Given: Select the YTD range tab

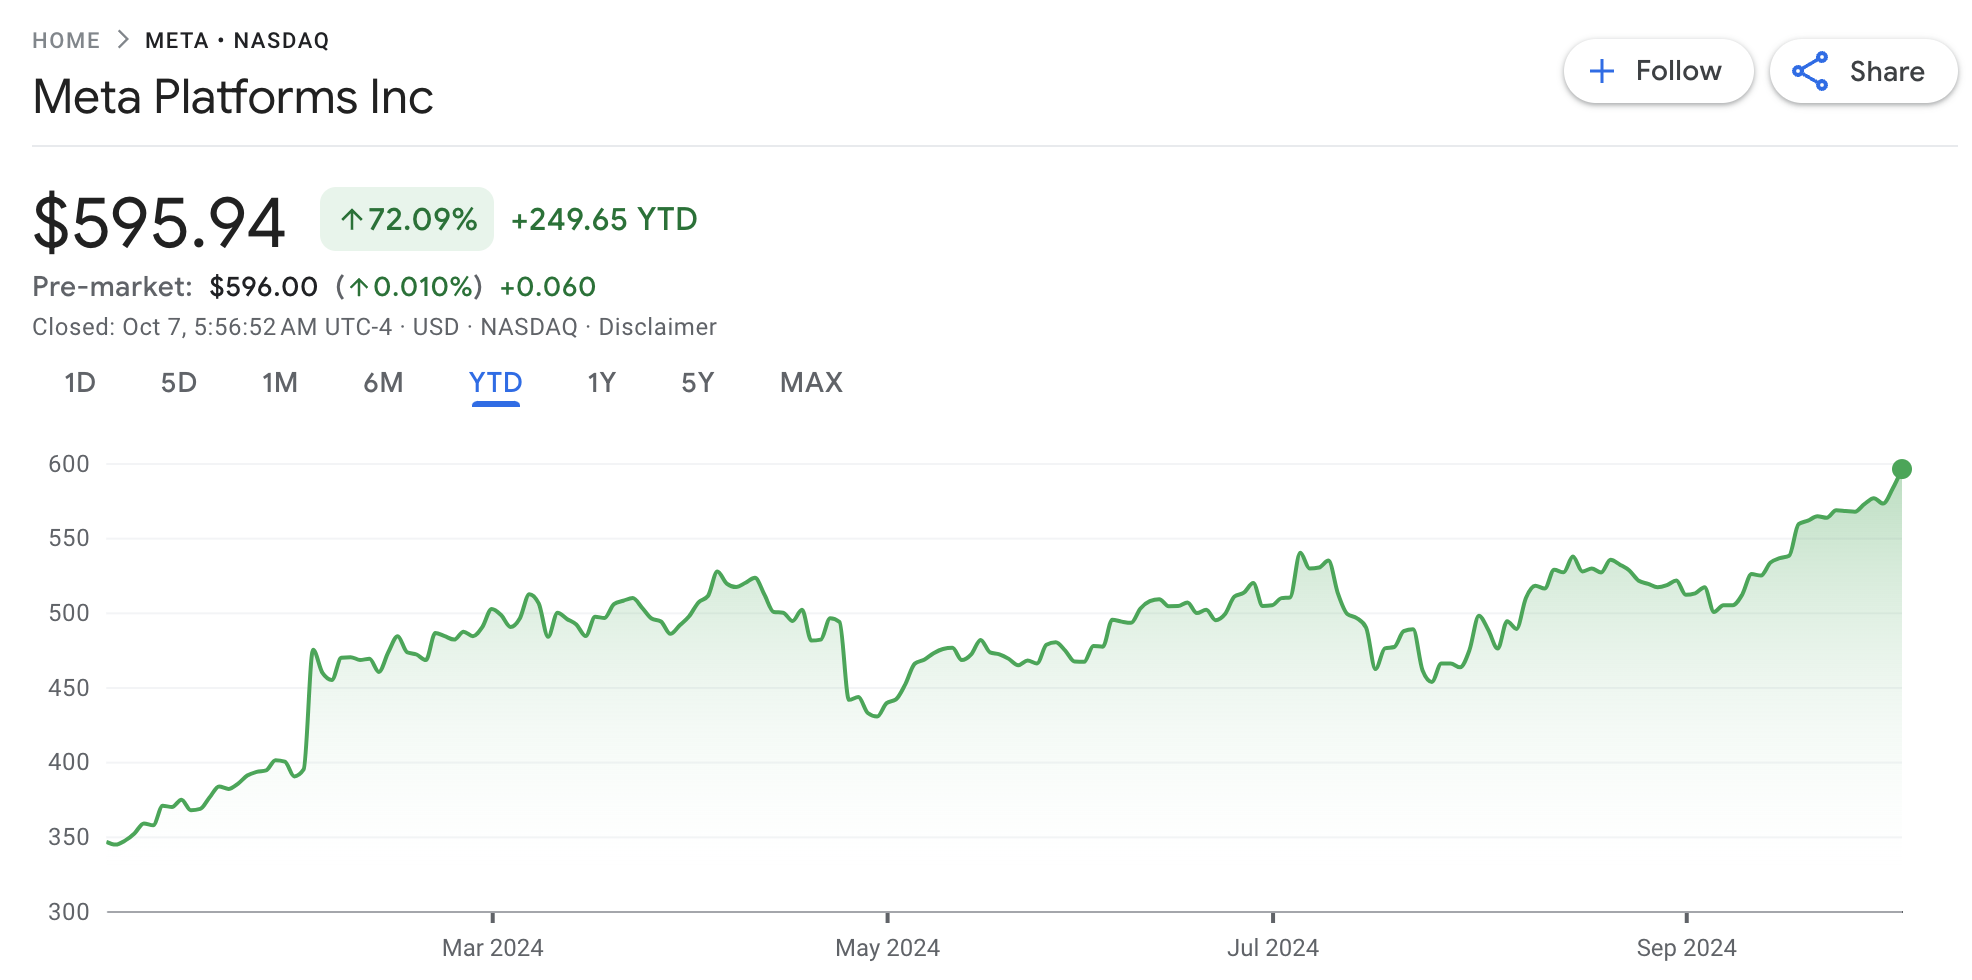Looking at the screenshot, I should click(495, 383).
